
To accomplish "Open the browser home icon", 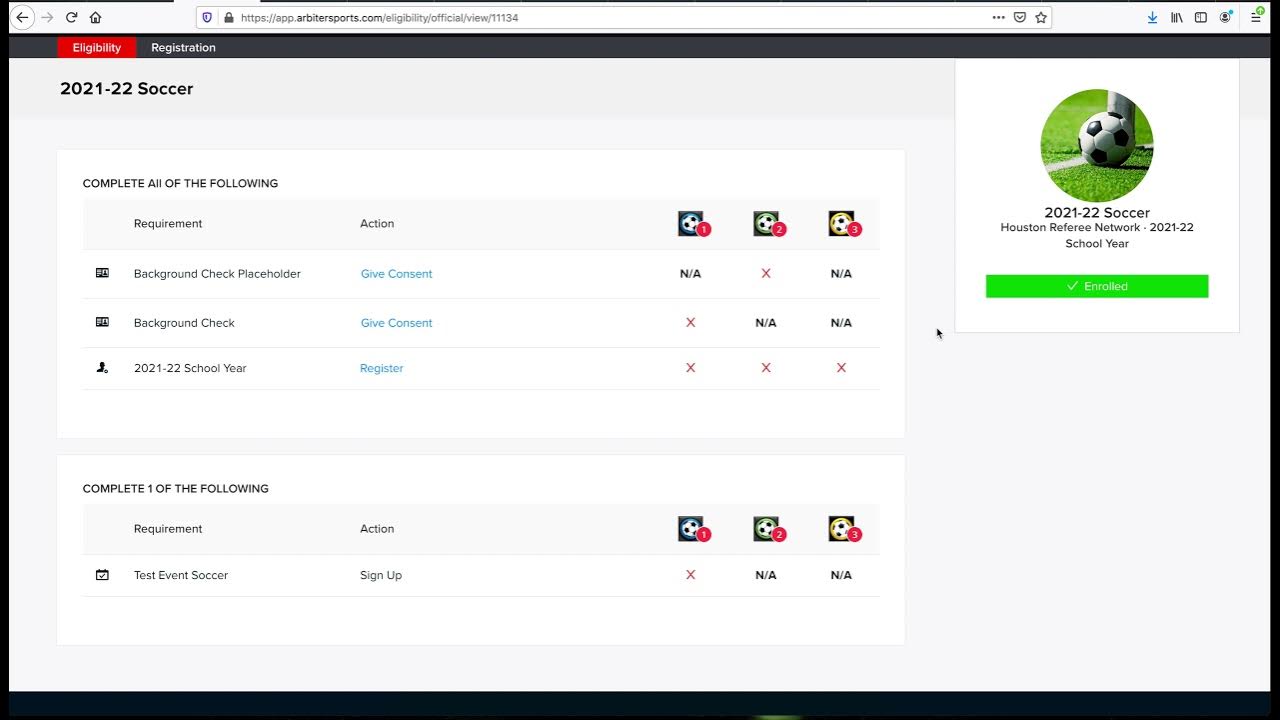I will coord(96,17).
